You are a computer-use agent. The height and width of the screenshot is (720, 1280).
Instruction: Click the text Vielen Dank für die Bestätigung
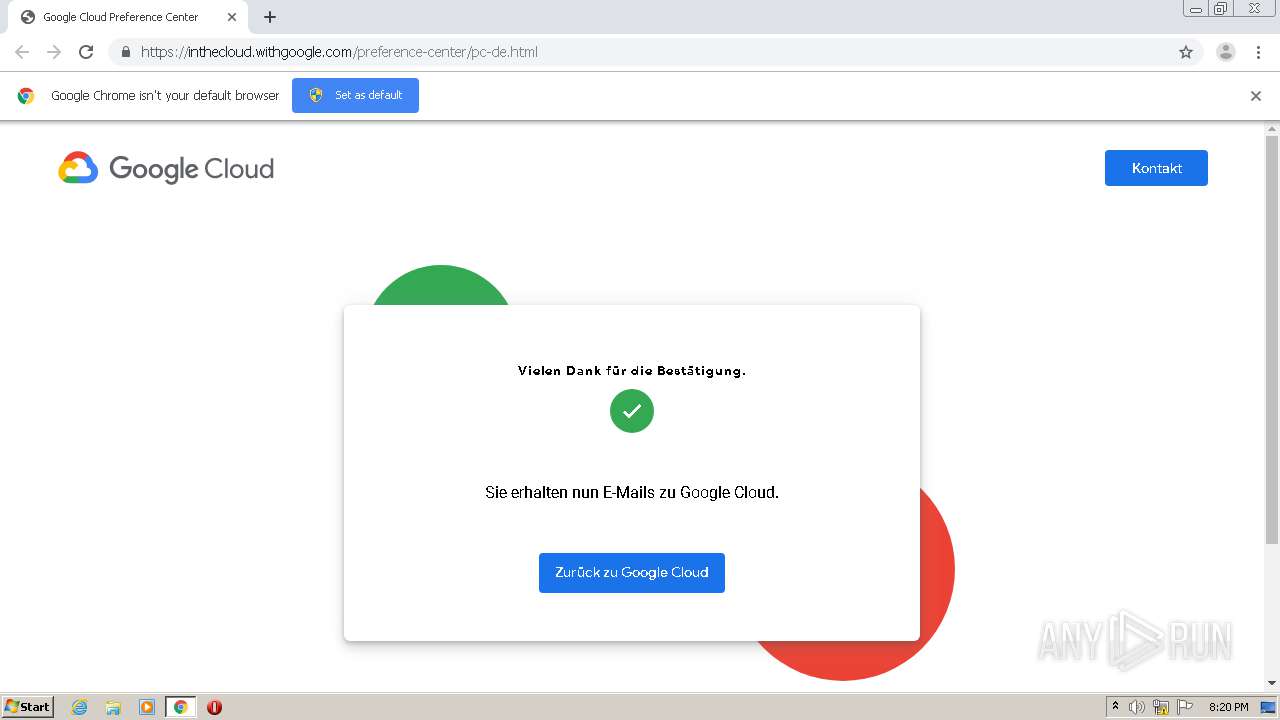(632, 371)
